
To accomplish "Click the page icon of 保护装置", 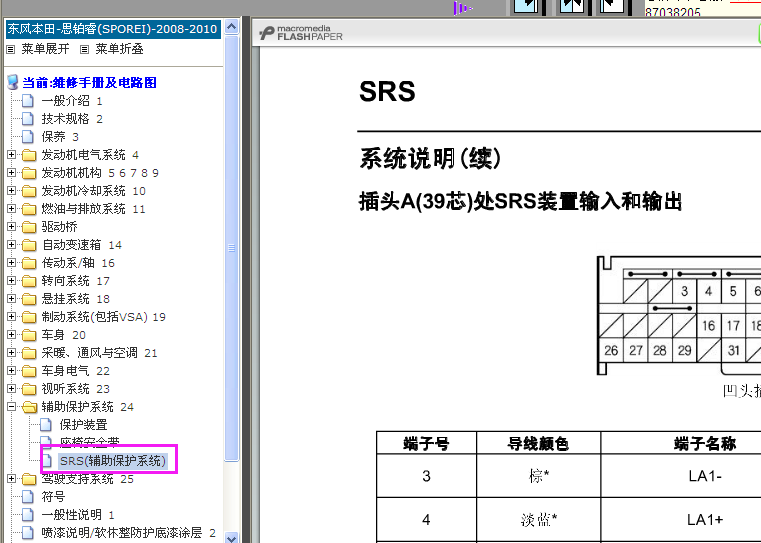I will 46,425.
